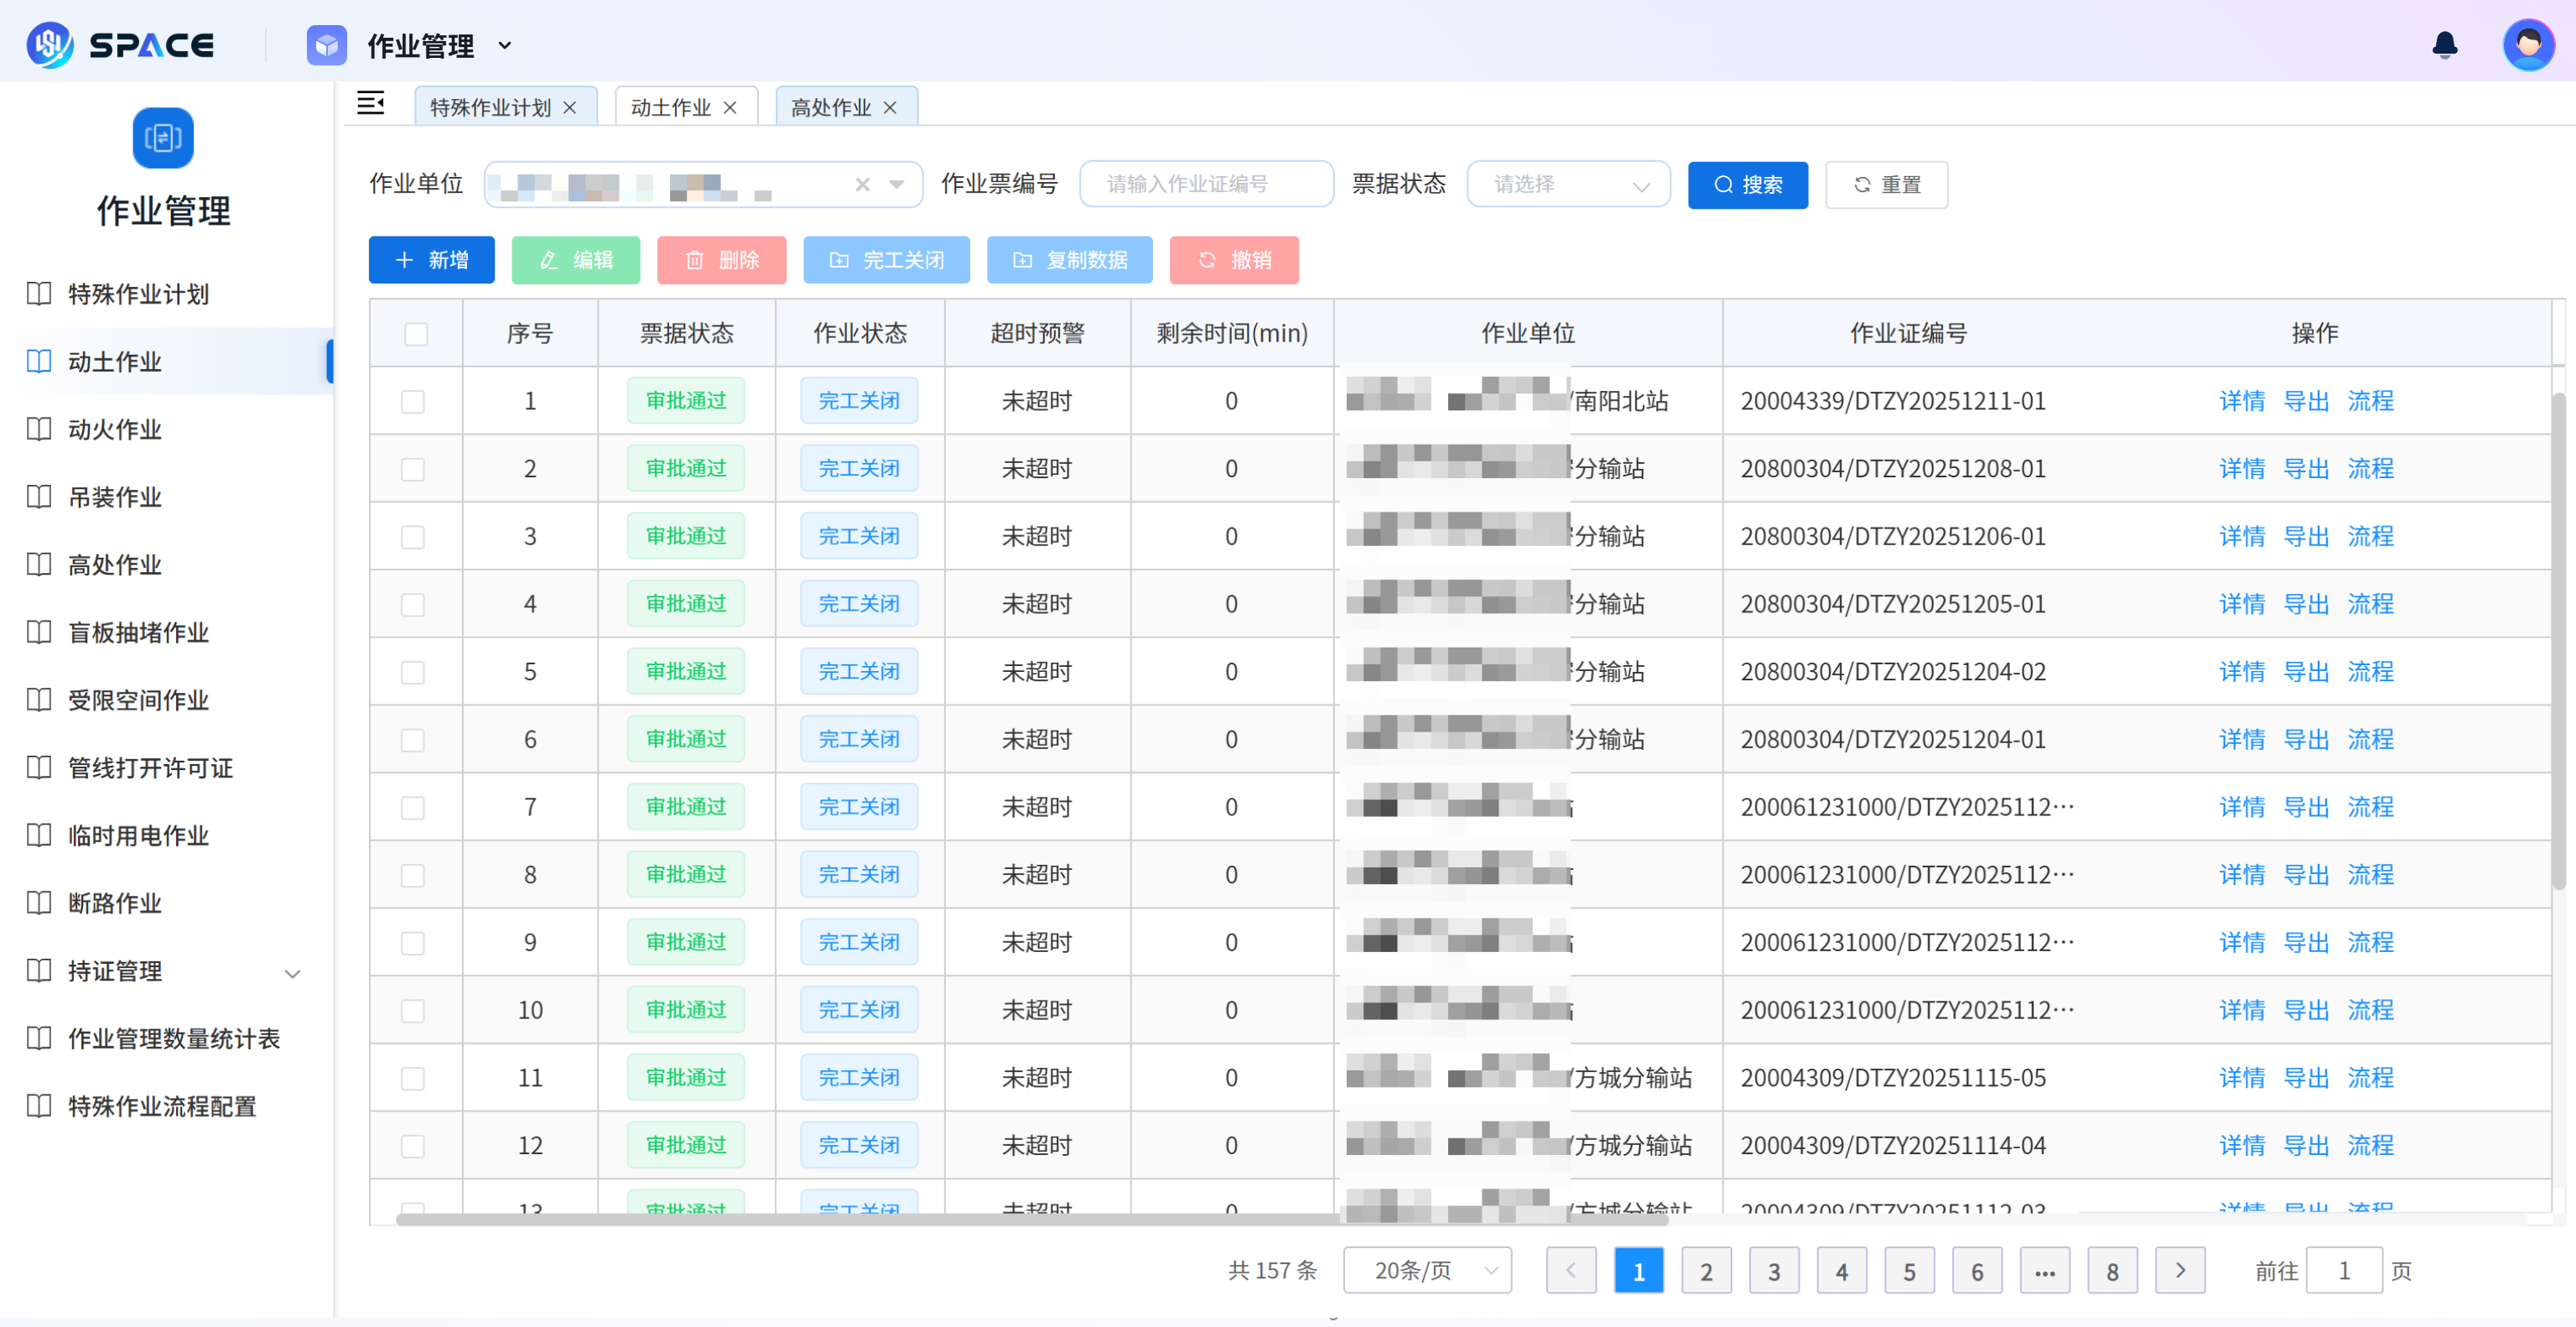Click the 完工关闭 completion close button
Viewport: 2576px width, 1327px height.
point(886,260)
